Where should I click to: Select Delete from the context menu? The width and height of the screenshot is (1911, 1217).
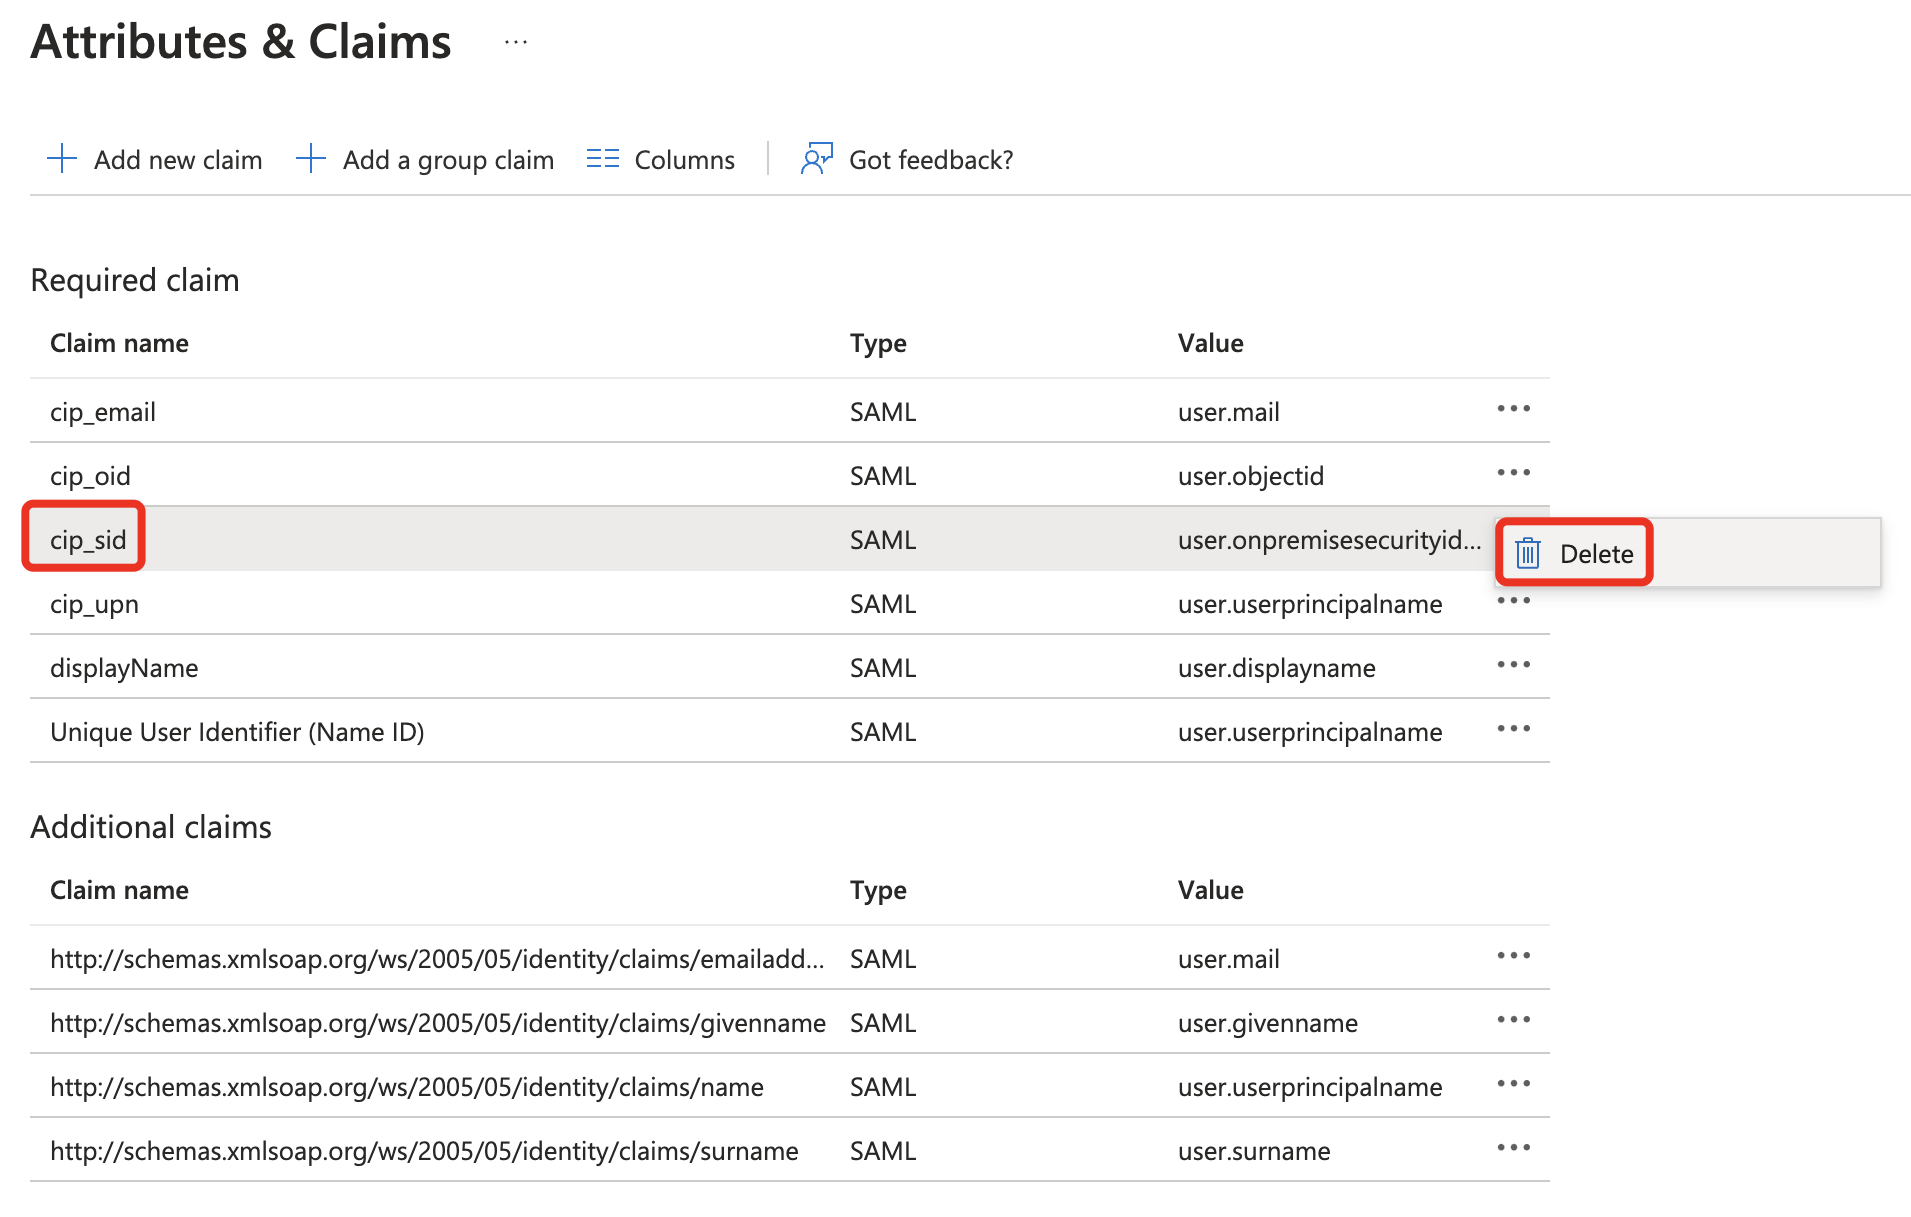(1597, 553)
